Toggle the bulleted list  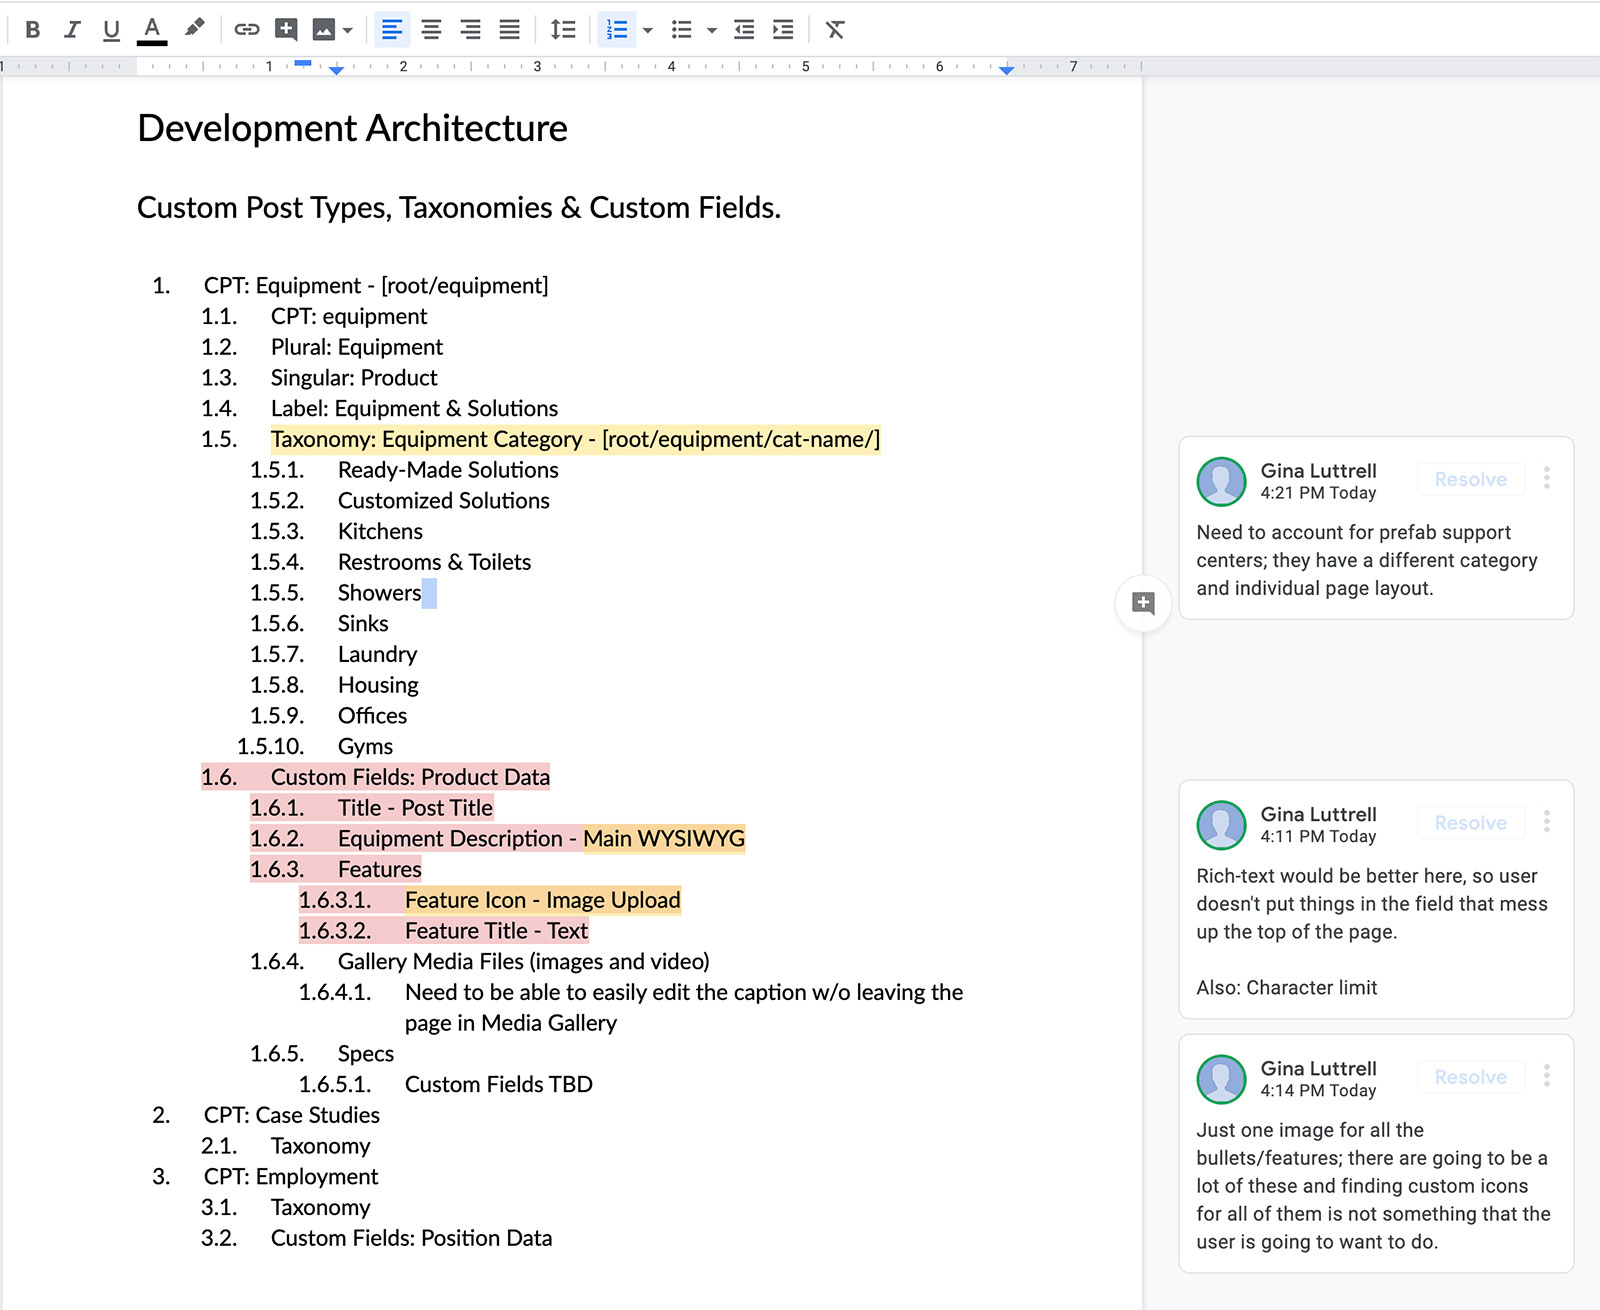pos(682,30)
